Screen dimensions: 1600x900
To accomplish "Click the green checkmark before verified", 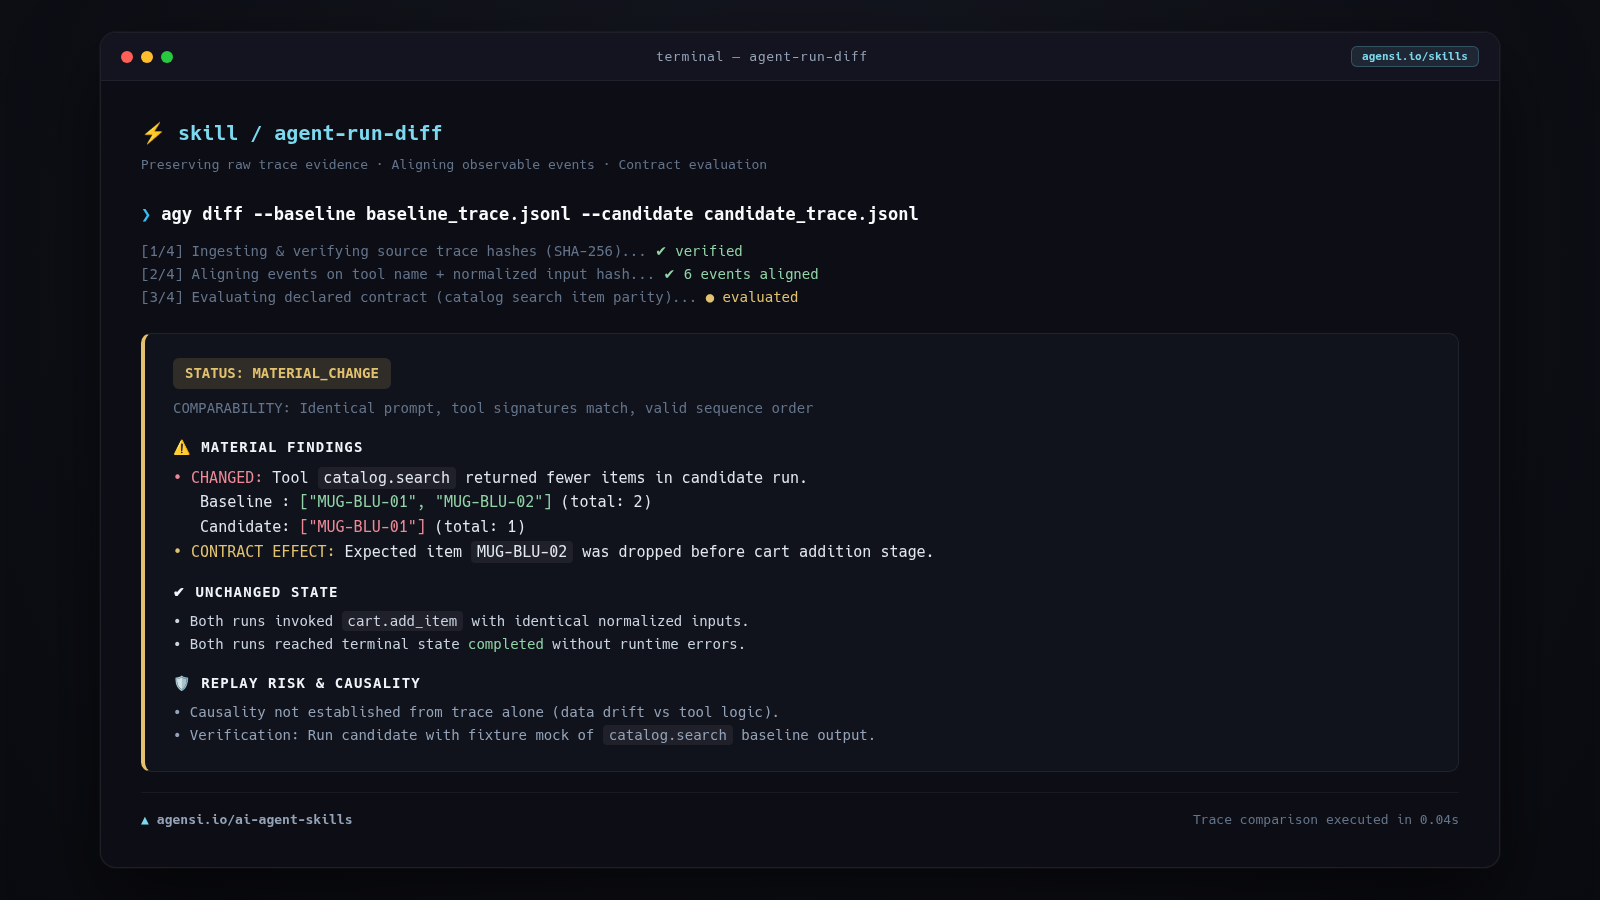I will click(661, 251).
